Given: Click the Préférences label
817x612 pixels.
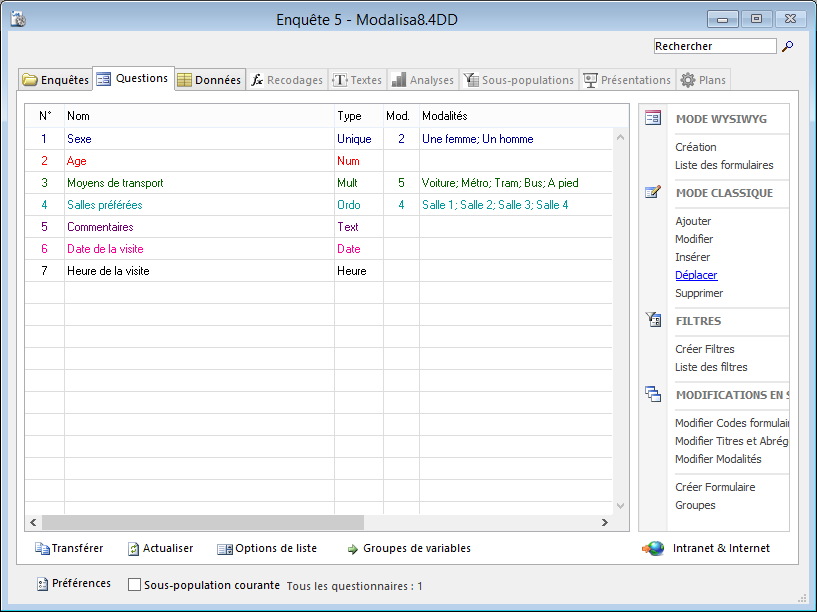Looking at the screenshot, I should [x=81, y=583].
